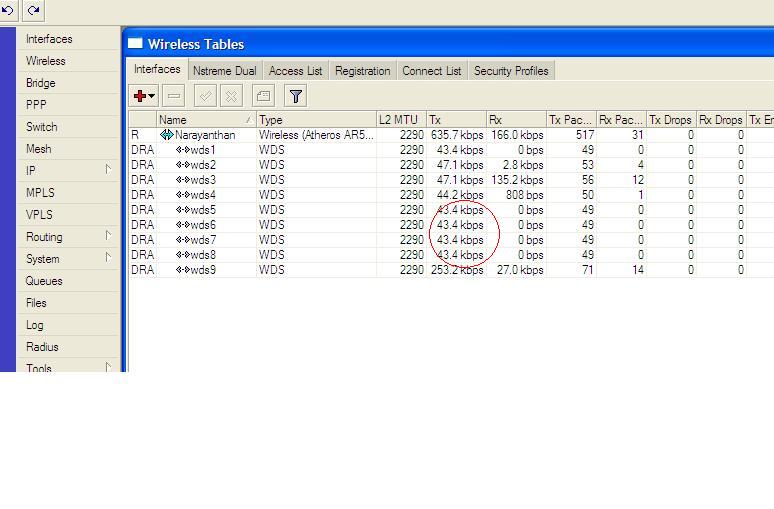Click the minus remove button

(174, 96)
